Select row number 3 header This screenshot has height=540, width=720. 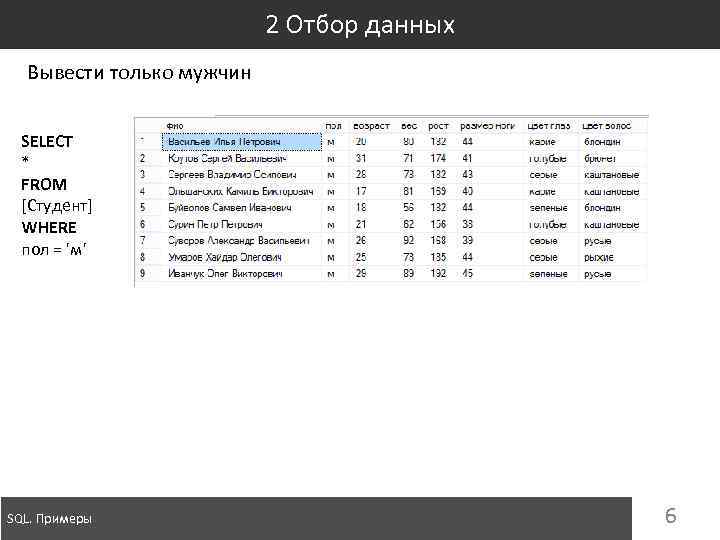[x=142, y=175]
